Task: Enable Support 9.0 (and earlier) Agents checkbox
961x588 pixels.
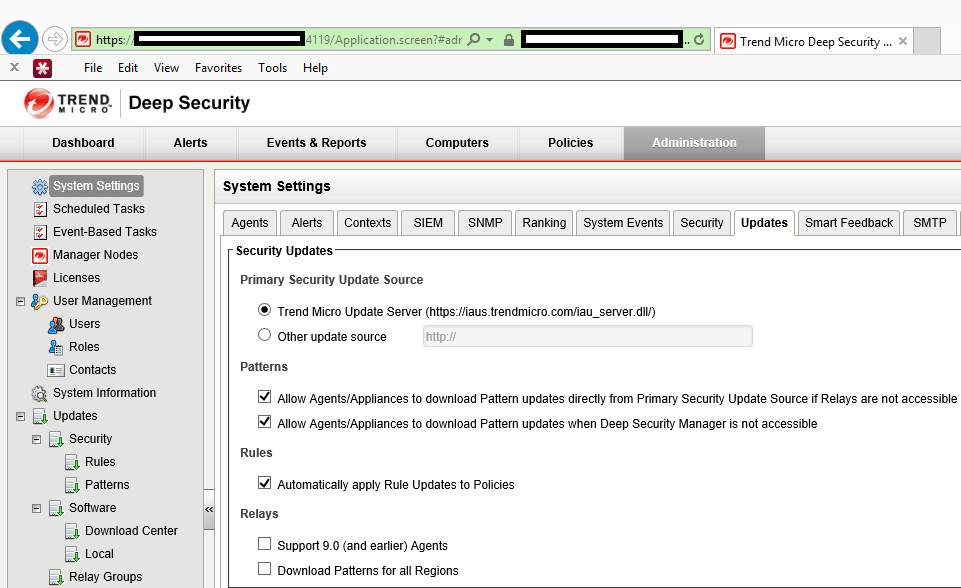Action: point(264,544)
